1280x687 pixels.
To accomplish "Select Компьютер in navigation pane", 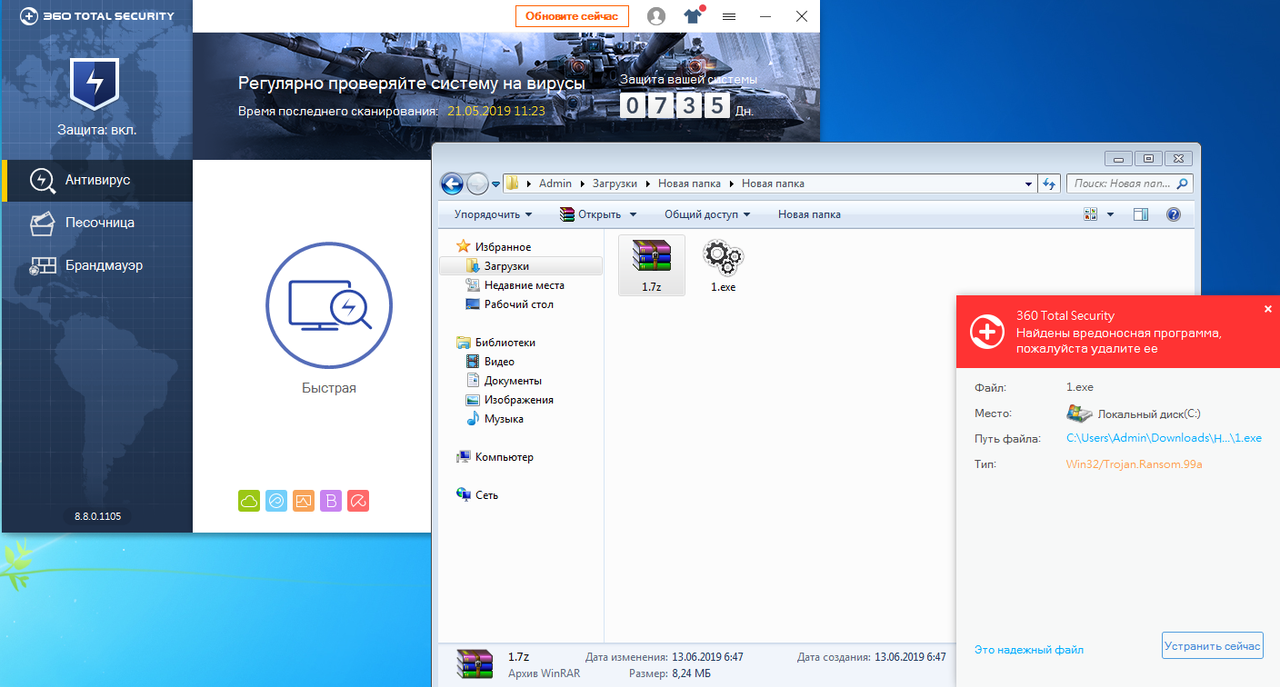I will pos(504,457).
